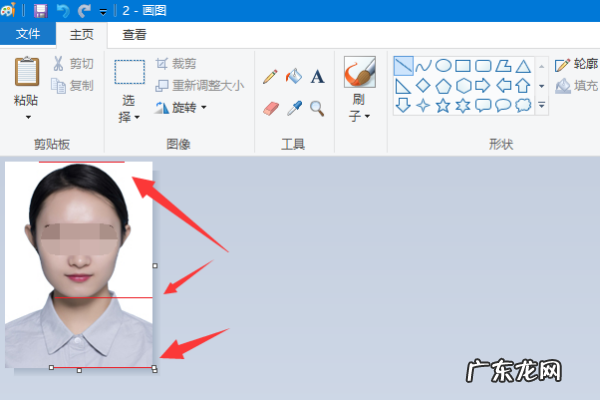The width and height of the screenshot is (600, 400).
Task: Open the 文件 file menu
Action: (x=28, y=35)
